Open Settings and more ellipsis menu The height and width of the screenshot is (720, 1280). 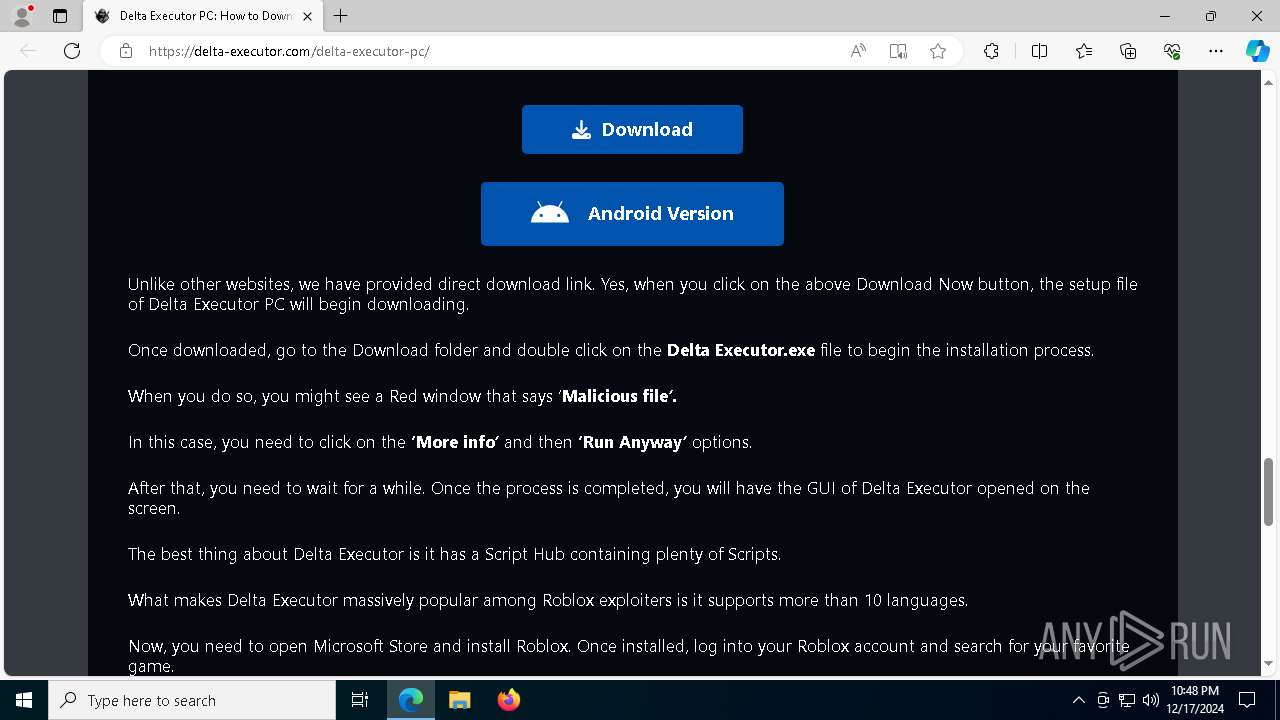[x=1216, y=51]
